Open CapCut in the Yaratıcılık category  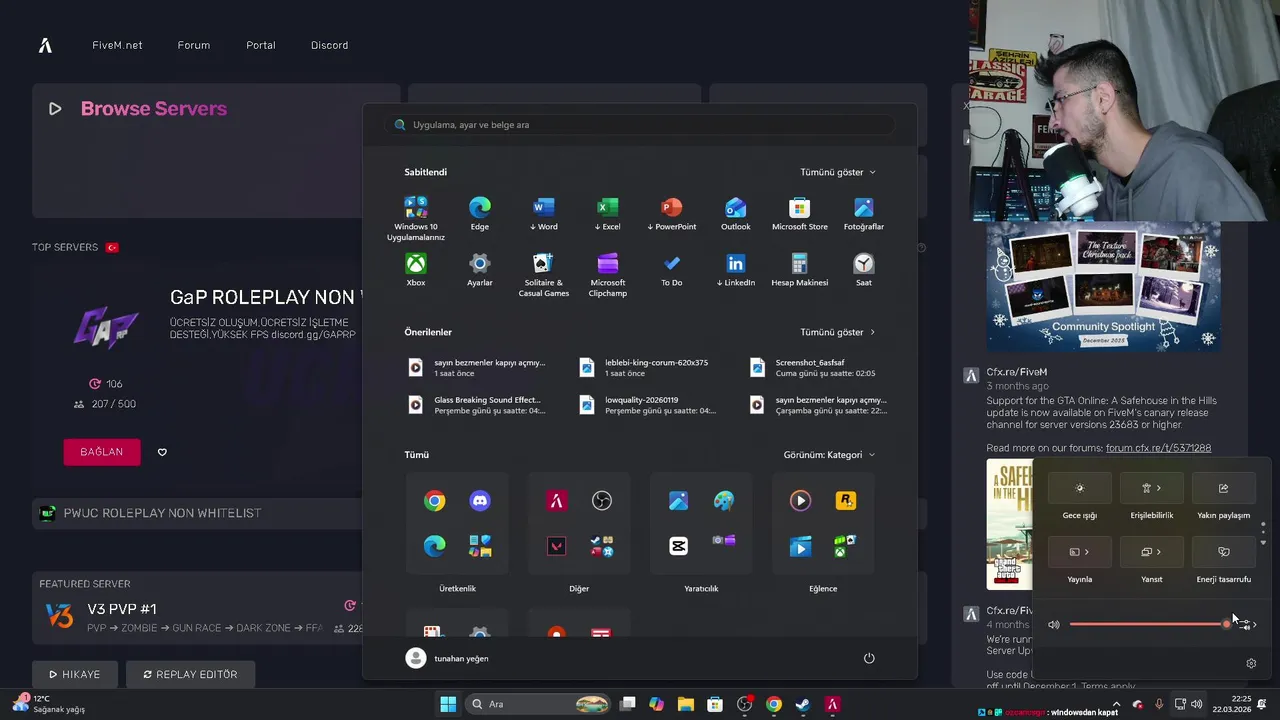coord(678,546)
